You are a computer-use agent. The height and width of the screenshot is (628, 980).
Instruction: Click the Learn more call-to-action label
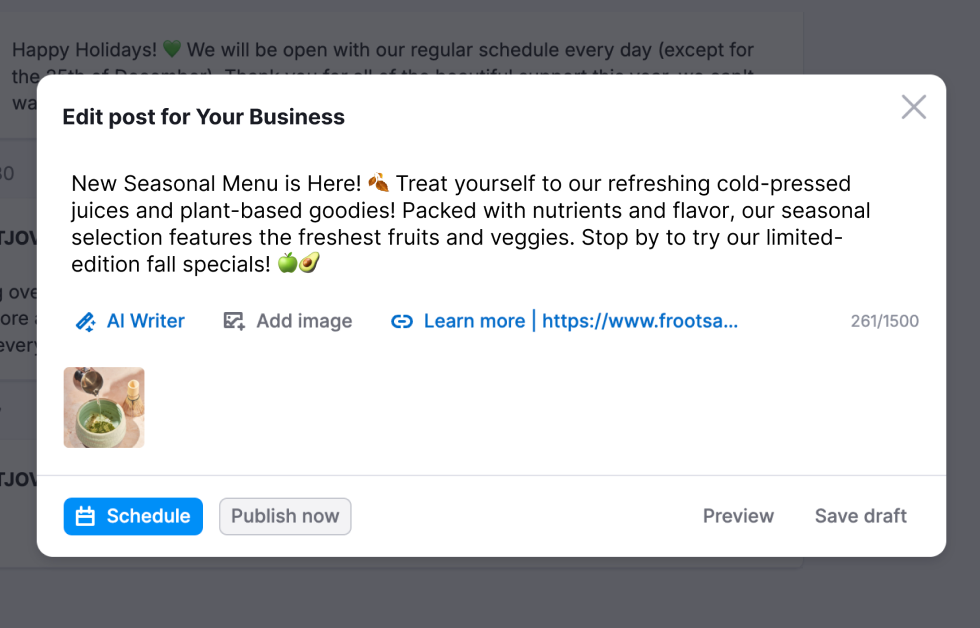[x=474, y=321]
